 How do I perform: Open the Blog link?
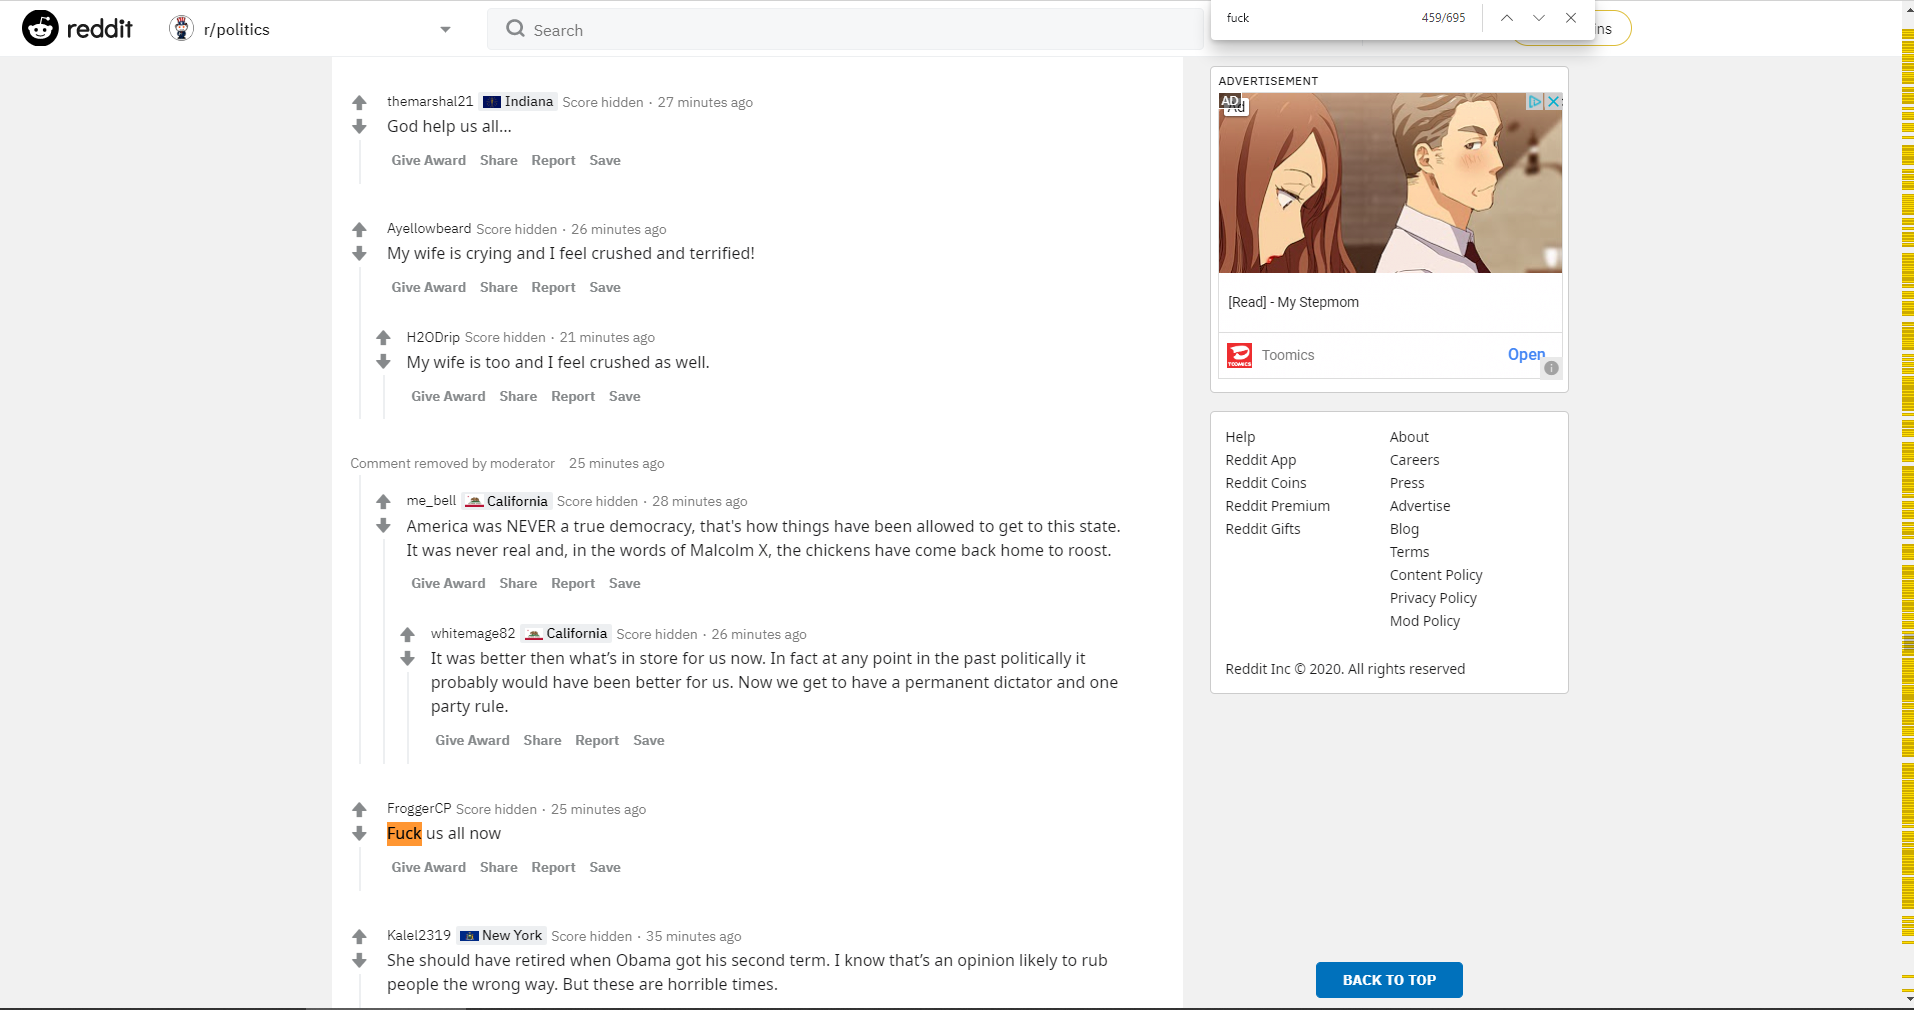tap(1404, 529)
